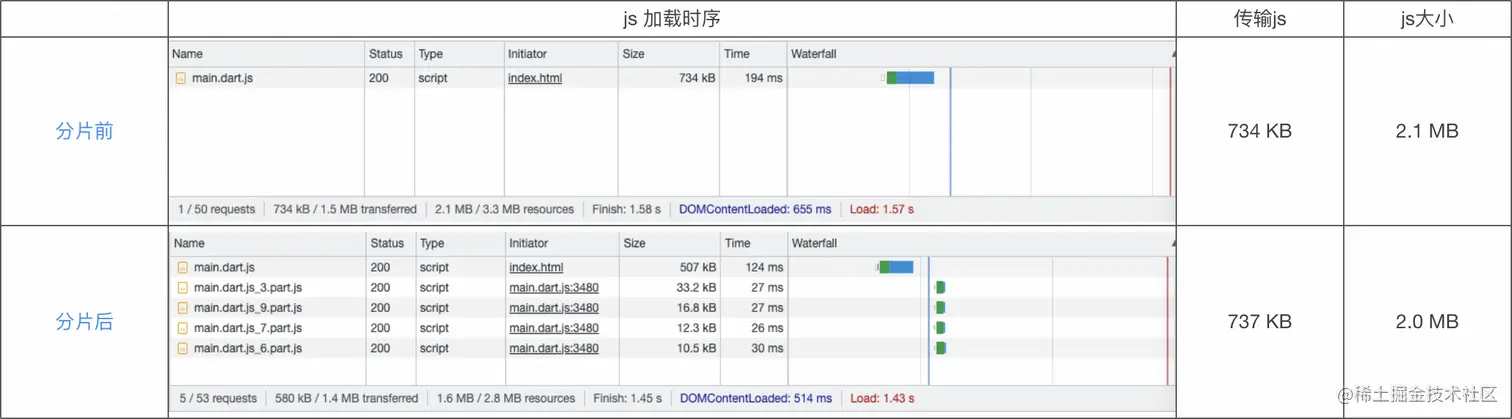Click the 737 KB 传输js cell

(x=1259, y=321)
